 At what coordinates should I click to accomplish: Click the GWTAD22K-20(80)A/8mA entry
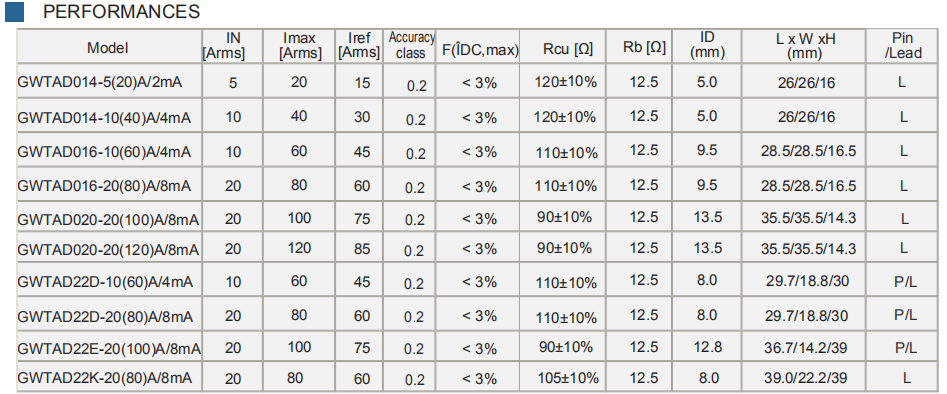coord(105,378)
